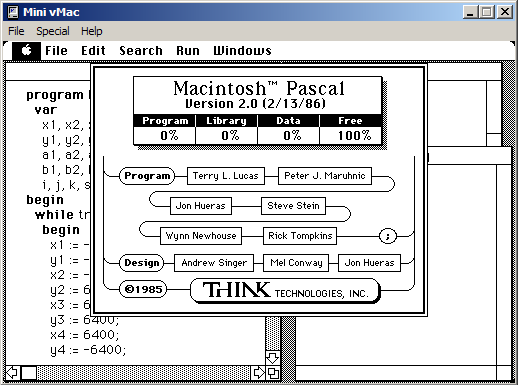Open the Edit menu

pyautogui.click(x=93, y=51)
